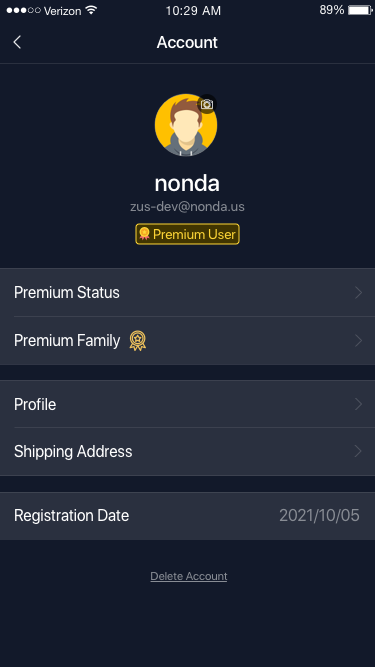Tap the back arrow in header
The image size is (375, 667).
[x=17, y=42]
